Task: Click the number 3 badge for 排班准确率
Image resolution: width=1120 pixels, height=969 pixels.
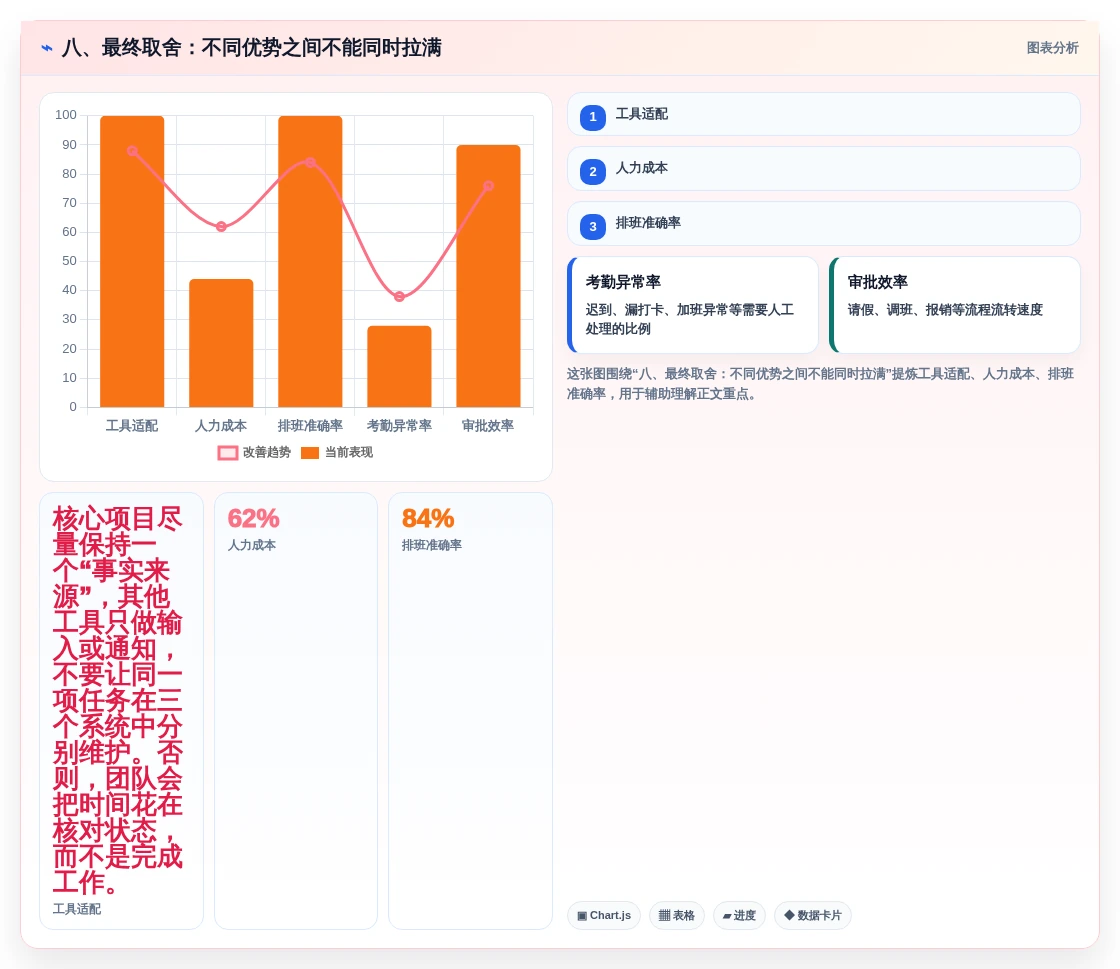Action: (x=593, y=226)
